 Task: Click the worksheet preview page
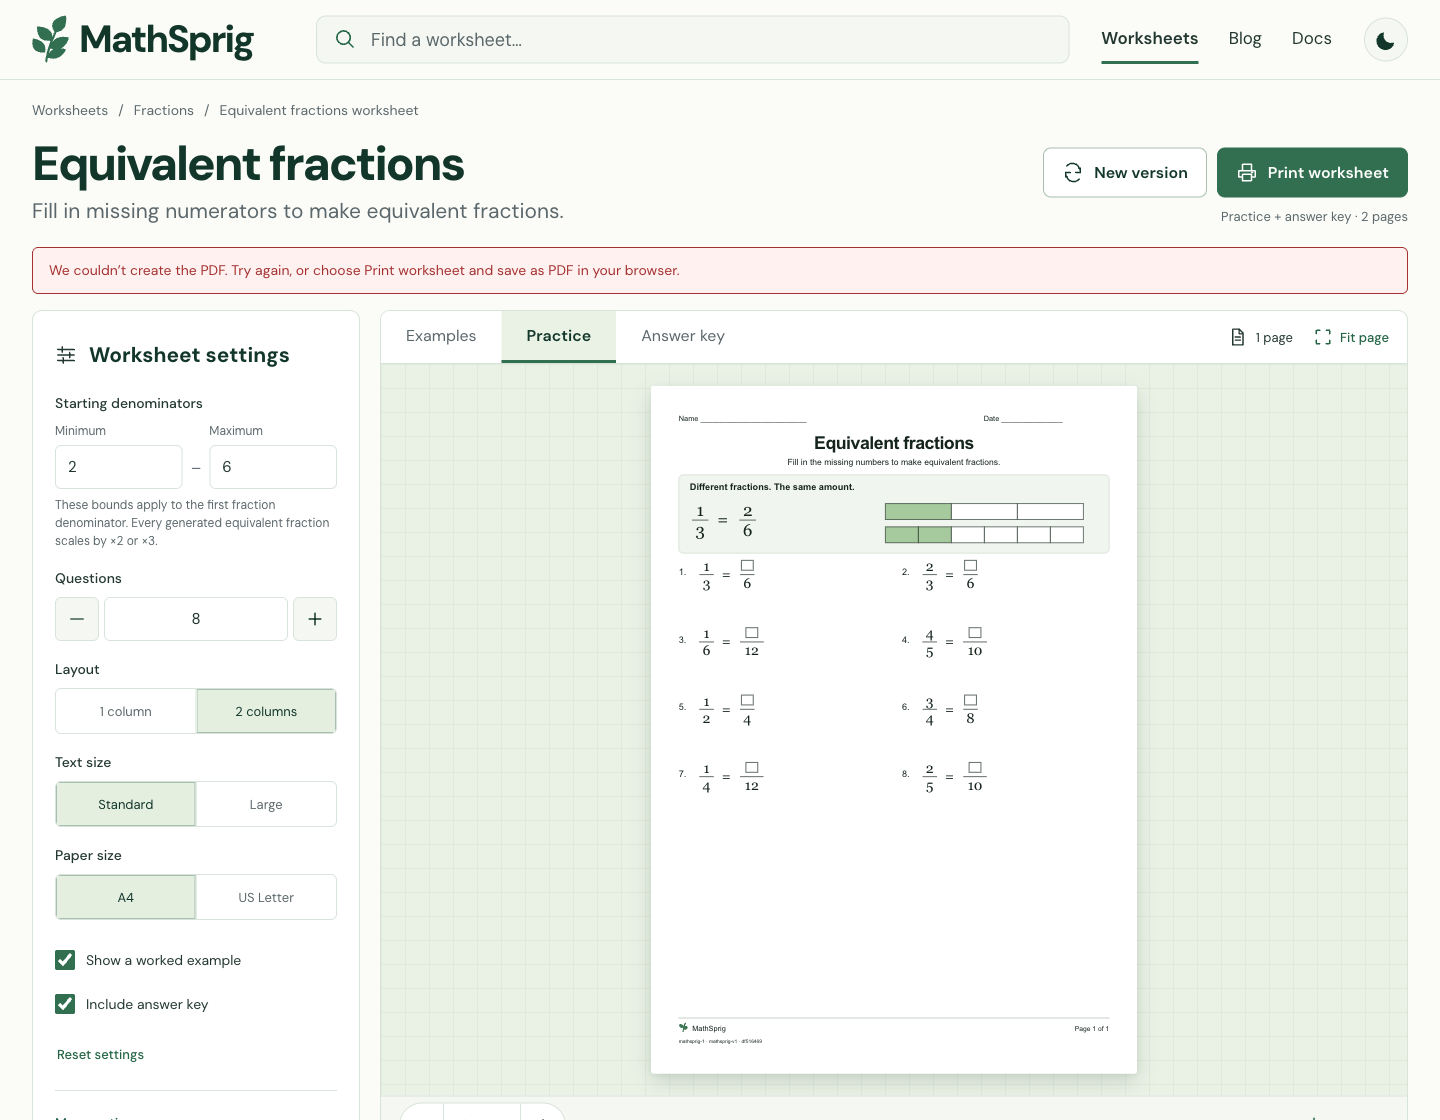[x=894, y=730]
